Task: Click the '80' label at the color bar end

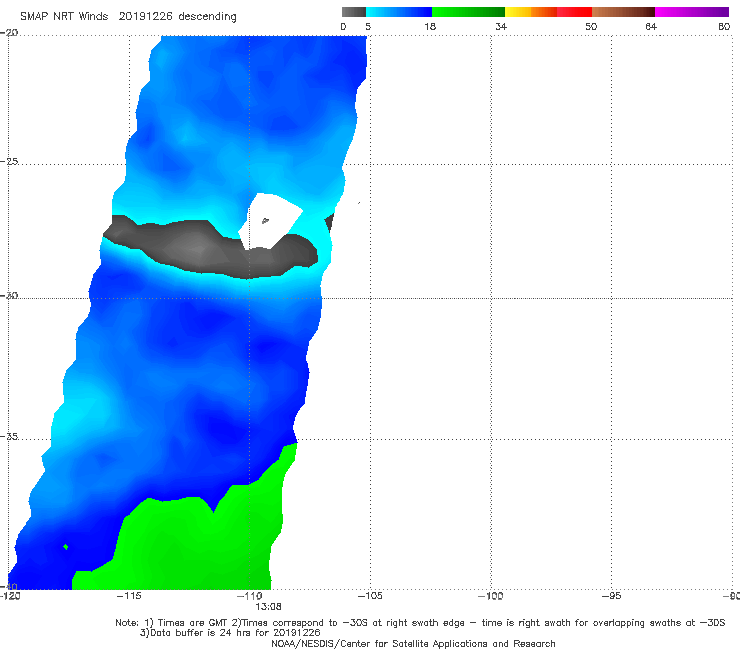Action: point(724,26)
